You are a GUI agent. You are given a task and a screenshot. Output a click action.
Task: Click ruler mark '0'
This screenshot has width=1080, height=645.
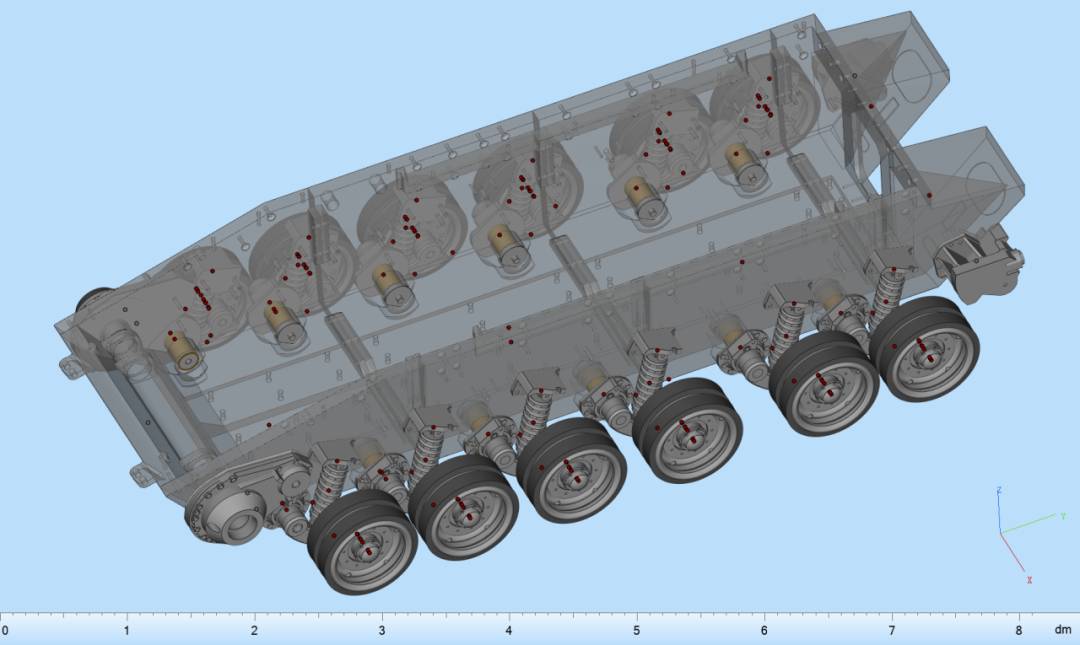click(x=5, y=630)
